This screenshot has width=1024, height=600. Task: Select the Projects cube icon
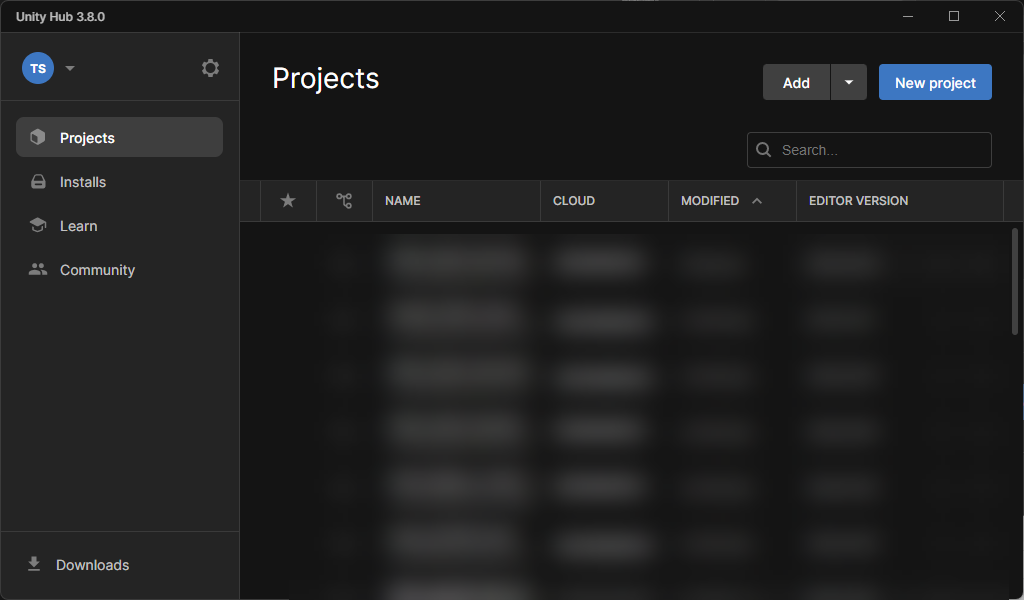(38, 138)
